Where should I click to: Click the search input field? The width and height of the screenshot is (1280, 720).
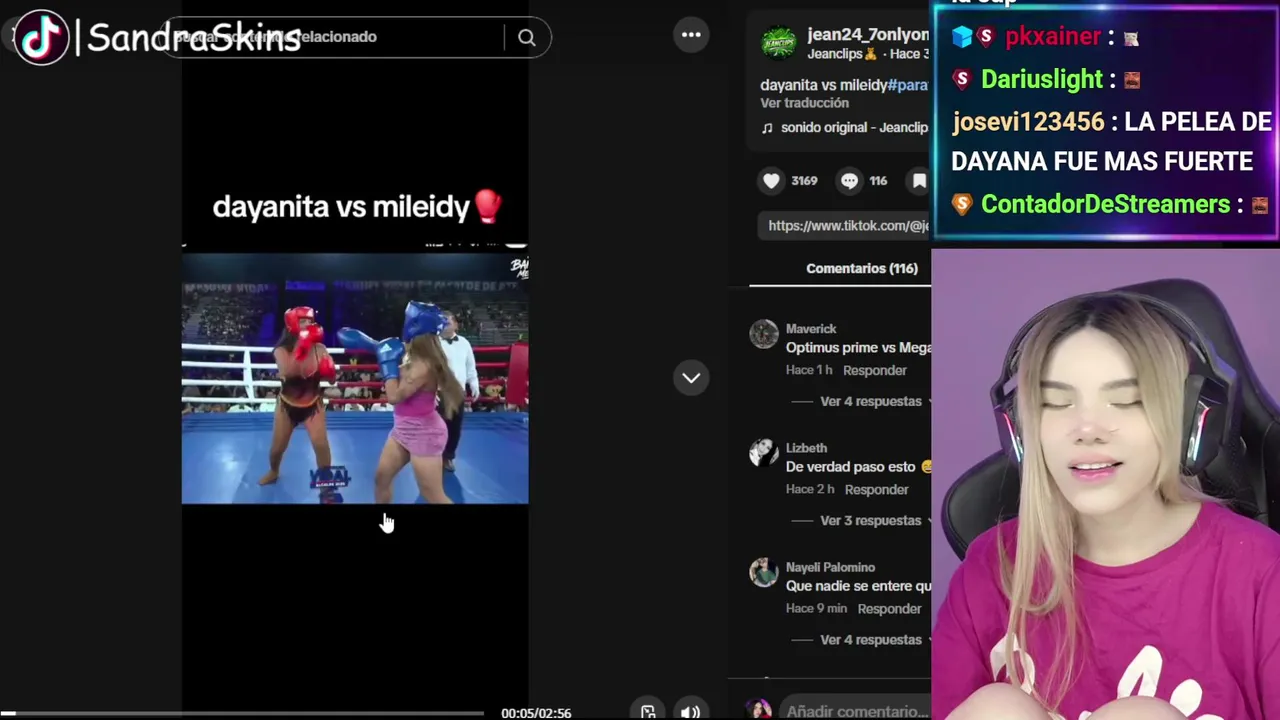335,38
